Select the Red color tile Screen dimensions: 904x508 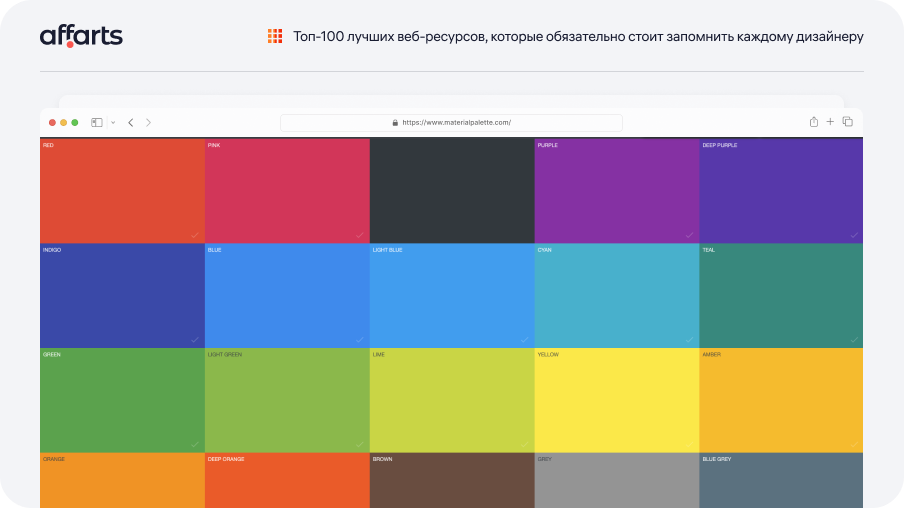pos(122,191)
